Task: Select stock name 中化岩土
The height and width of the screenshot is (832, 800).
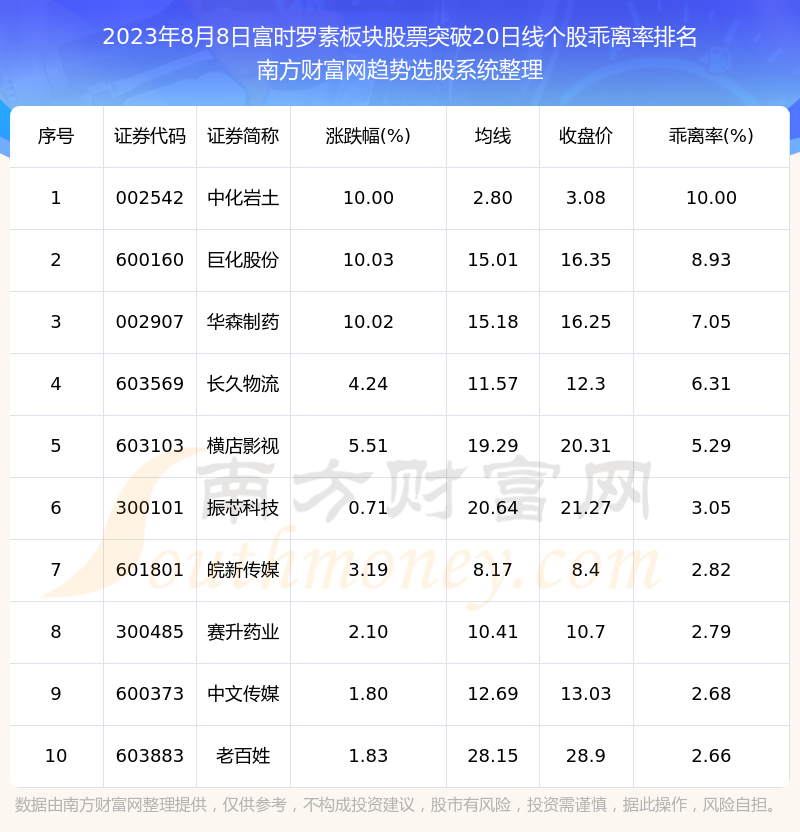Action: 243,198
